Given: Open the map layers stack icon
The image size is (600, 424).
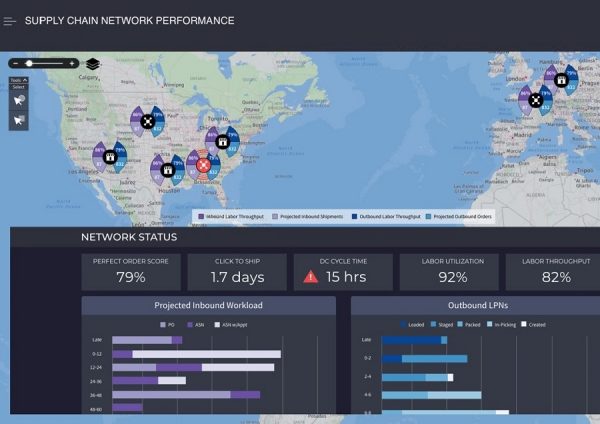Looking at the screenshot, I should coord(93,64).
